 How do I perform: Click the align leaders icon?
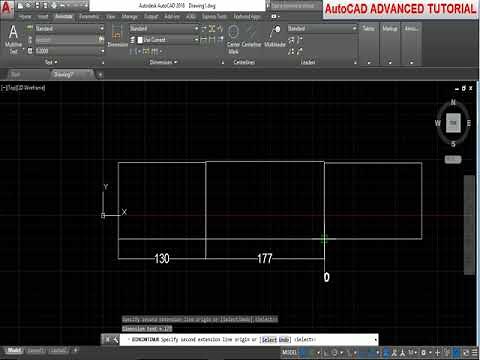pos(291,51)
